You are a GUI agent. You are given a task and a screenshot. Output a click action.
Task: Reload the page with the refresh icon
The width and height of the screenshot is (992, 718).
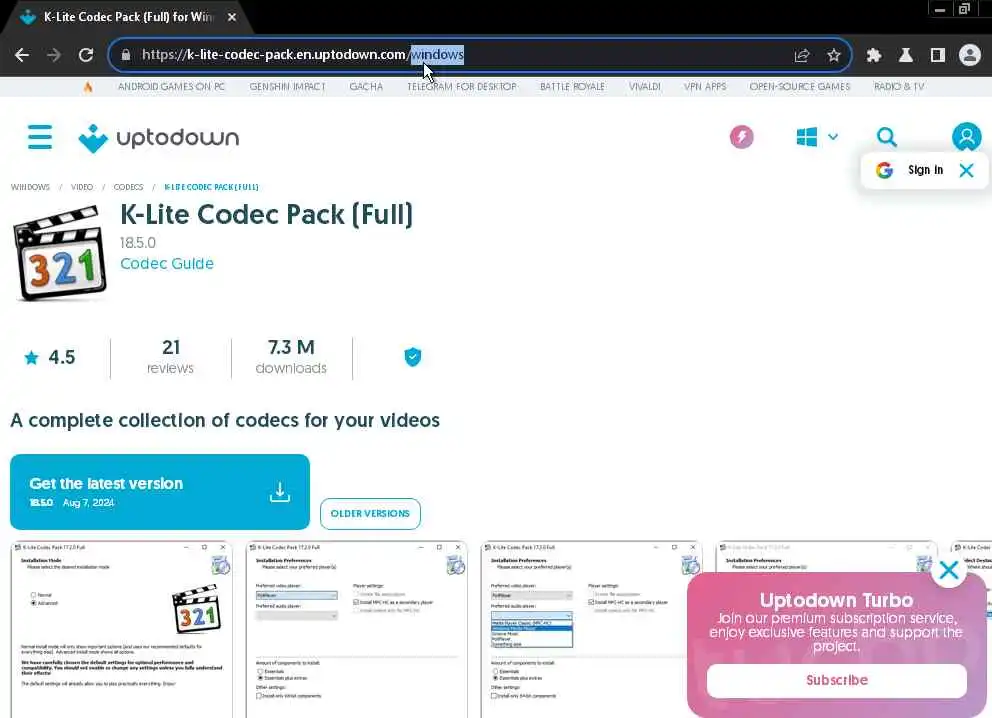pos(86,55)
